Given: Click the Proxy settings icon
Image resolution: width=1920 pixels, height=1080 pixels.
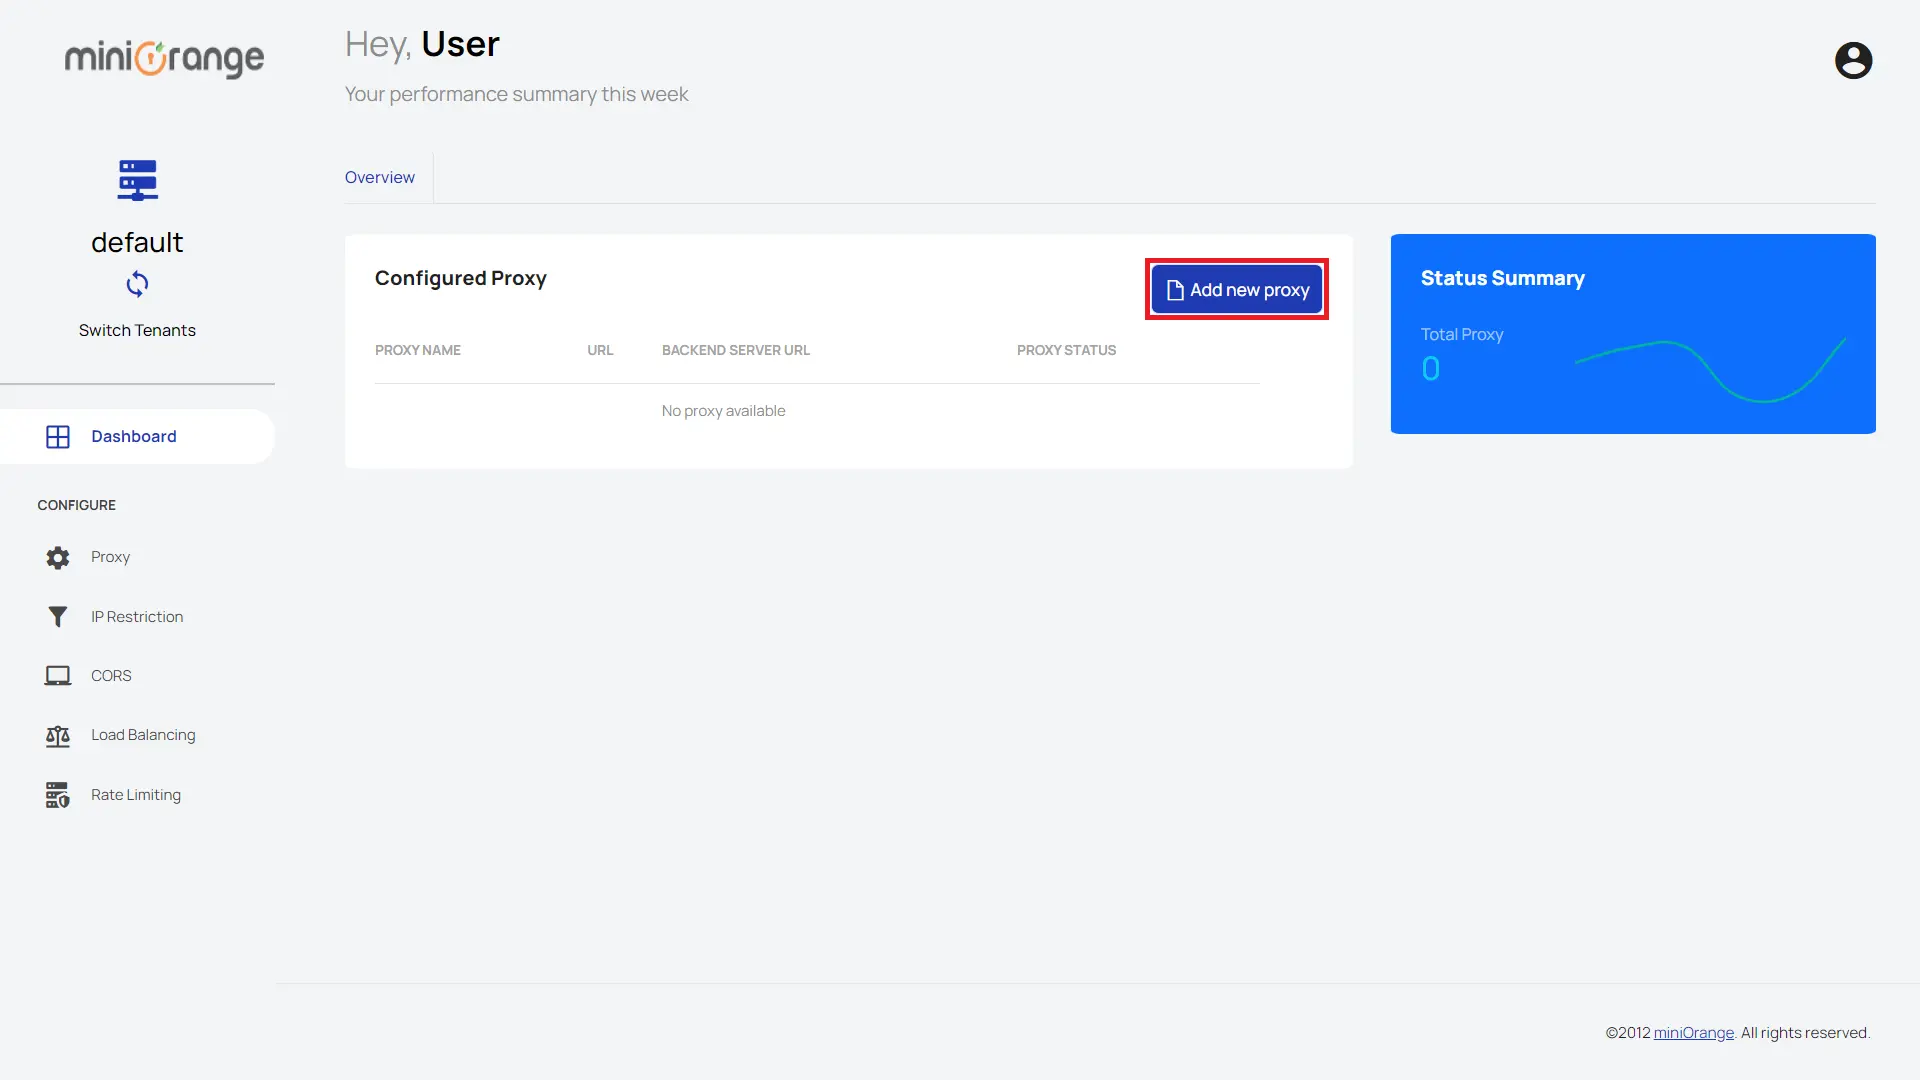Looking at the screenshot, I should (58, 556).
